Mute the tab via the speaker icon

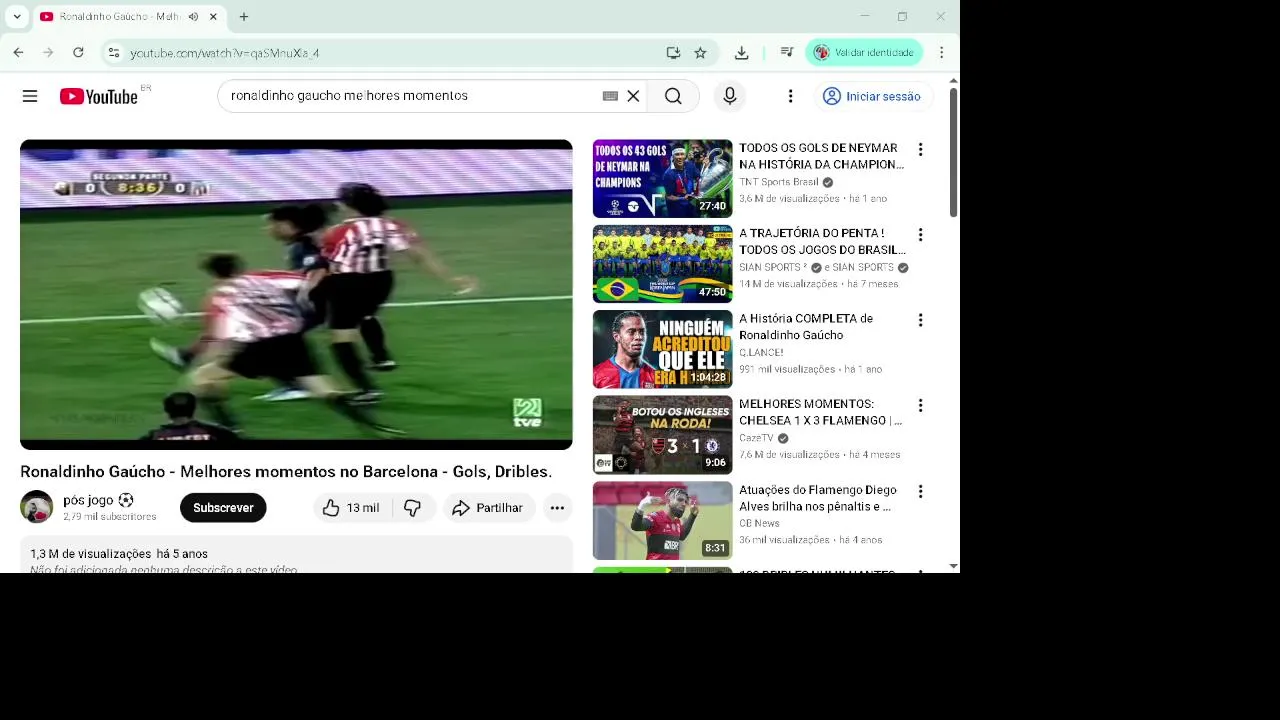pyautogui.click(x=193, y=17)
